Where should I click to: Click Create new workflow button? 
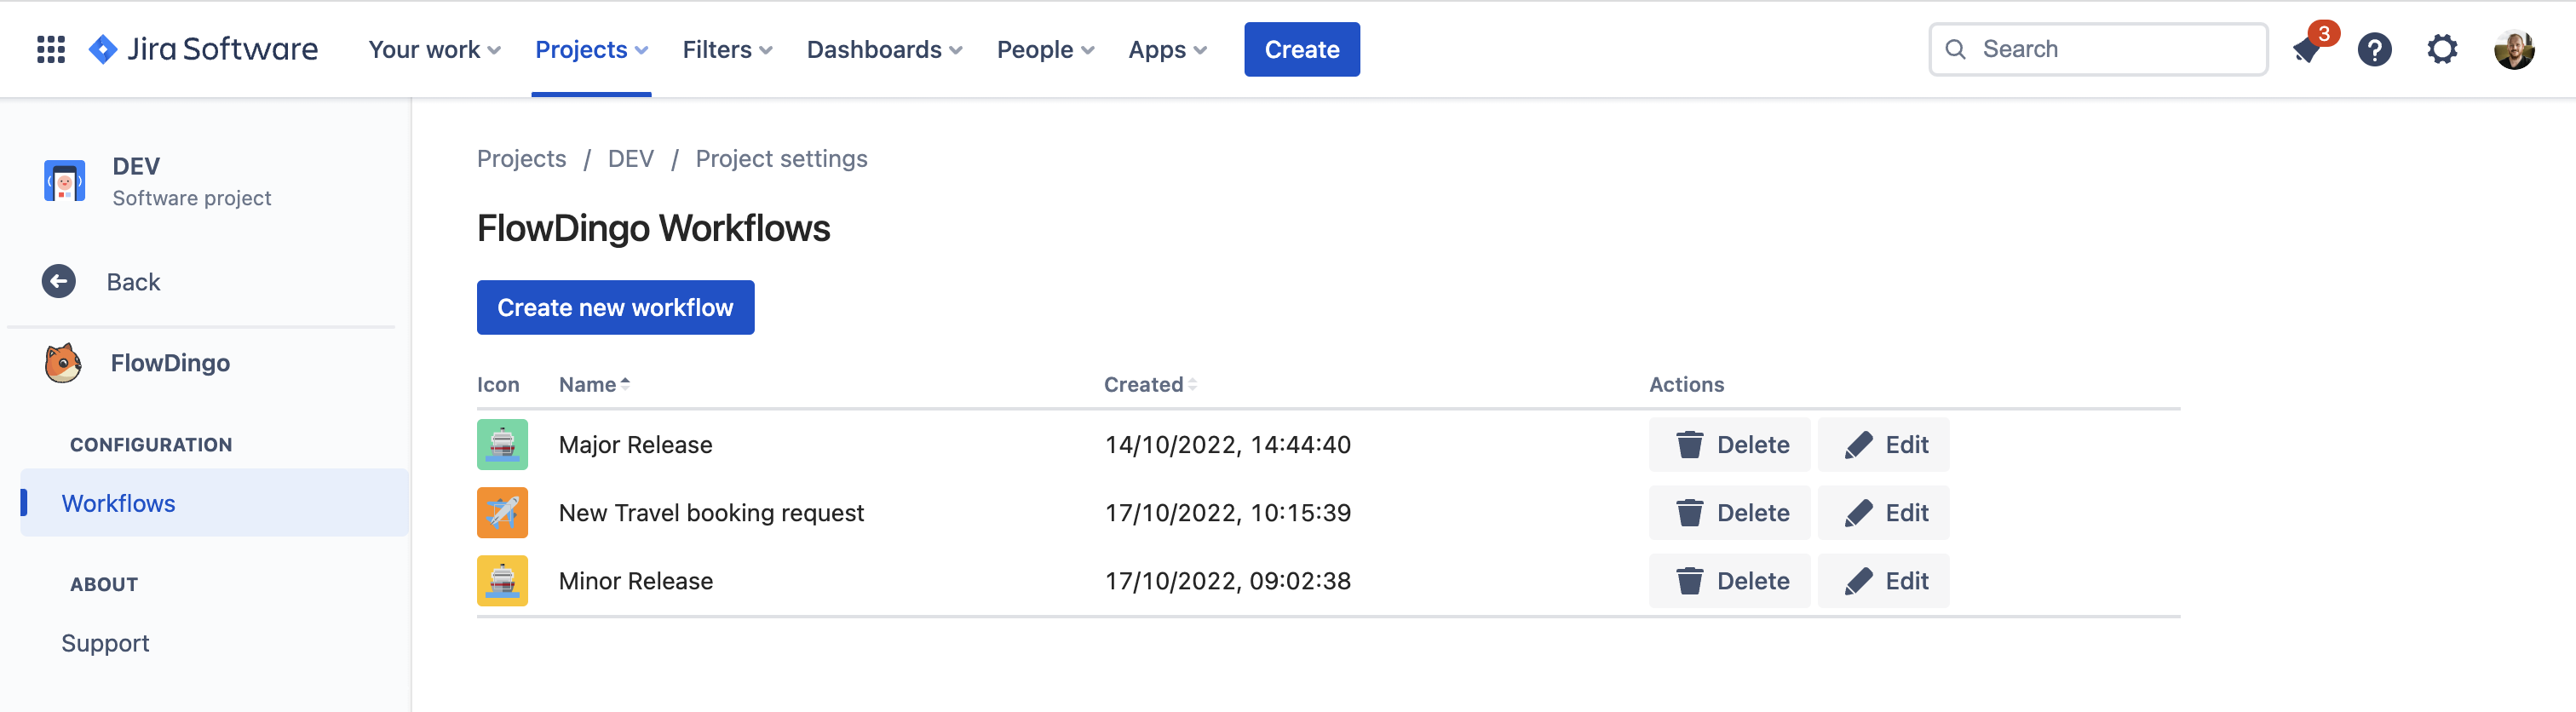[615, 307]
